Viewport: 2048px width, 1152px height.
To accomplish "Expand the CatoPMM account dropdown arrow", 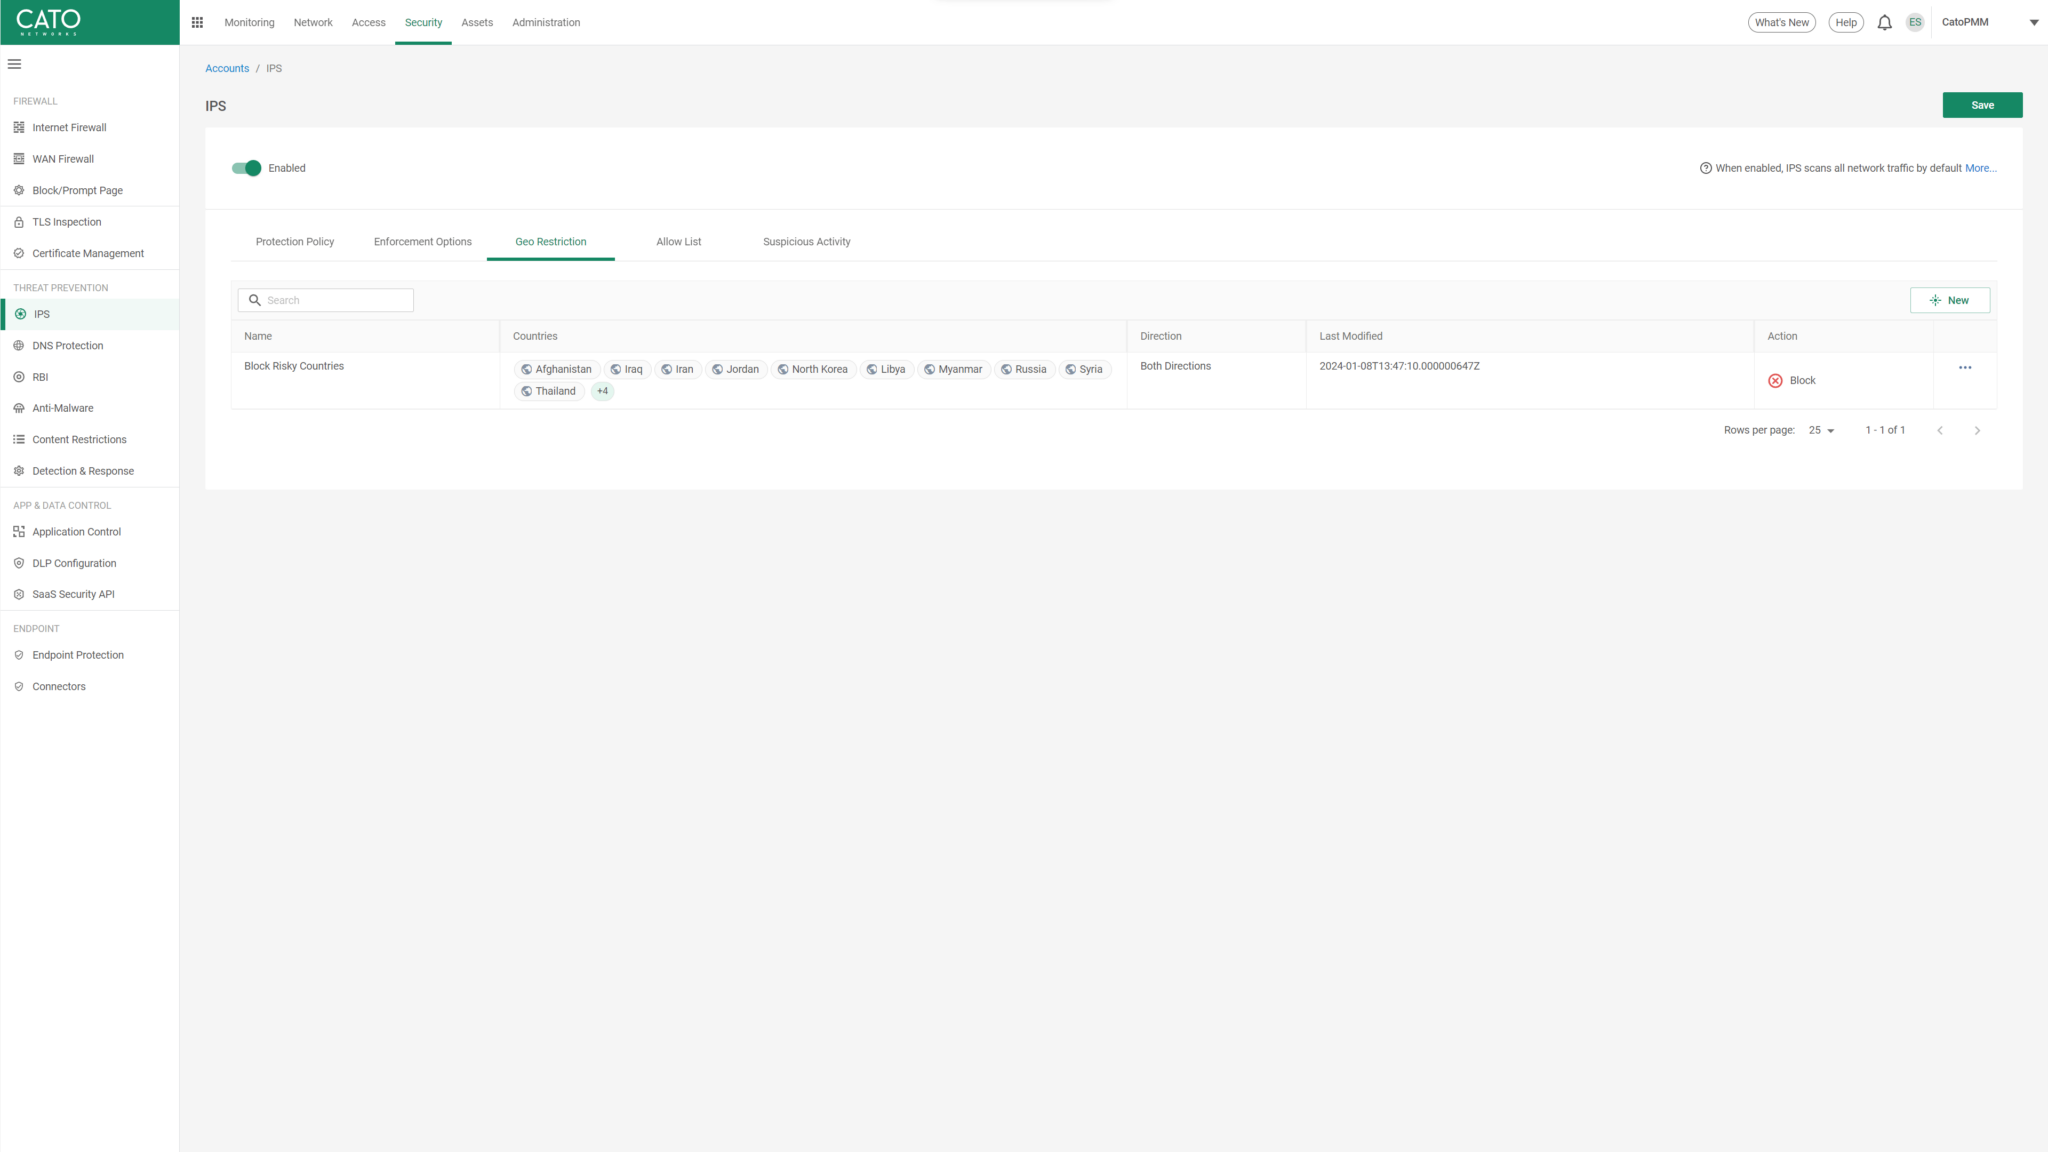I will click(2034, 22).
